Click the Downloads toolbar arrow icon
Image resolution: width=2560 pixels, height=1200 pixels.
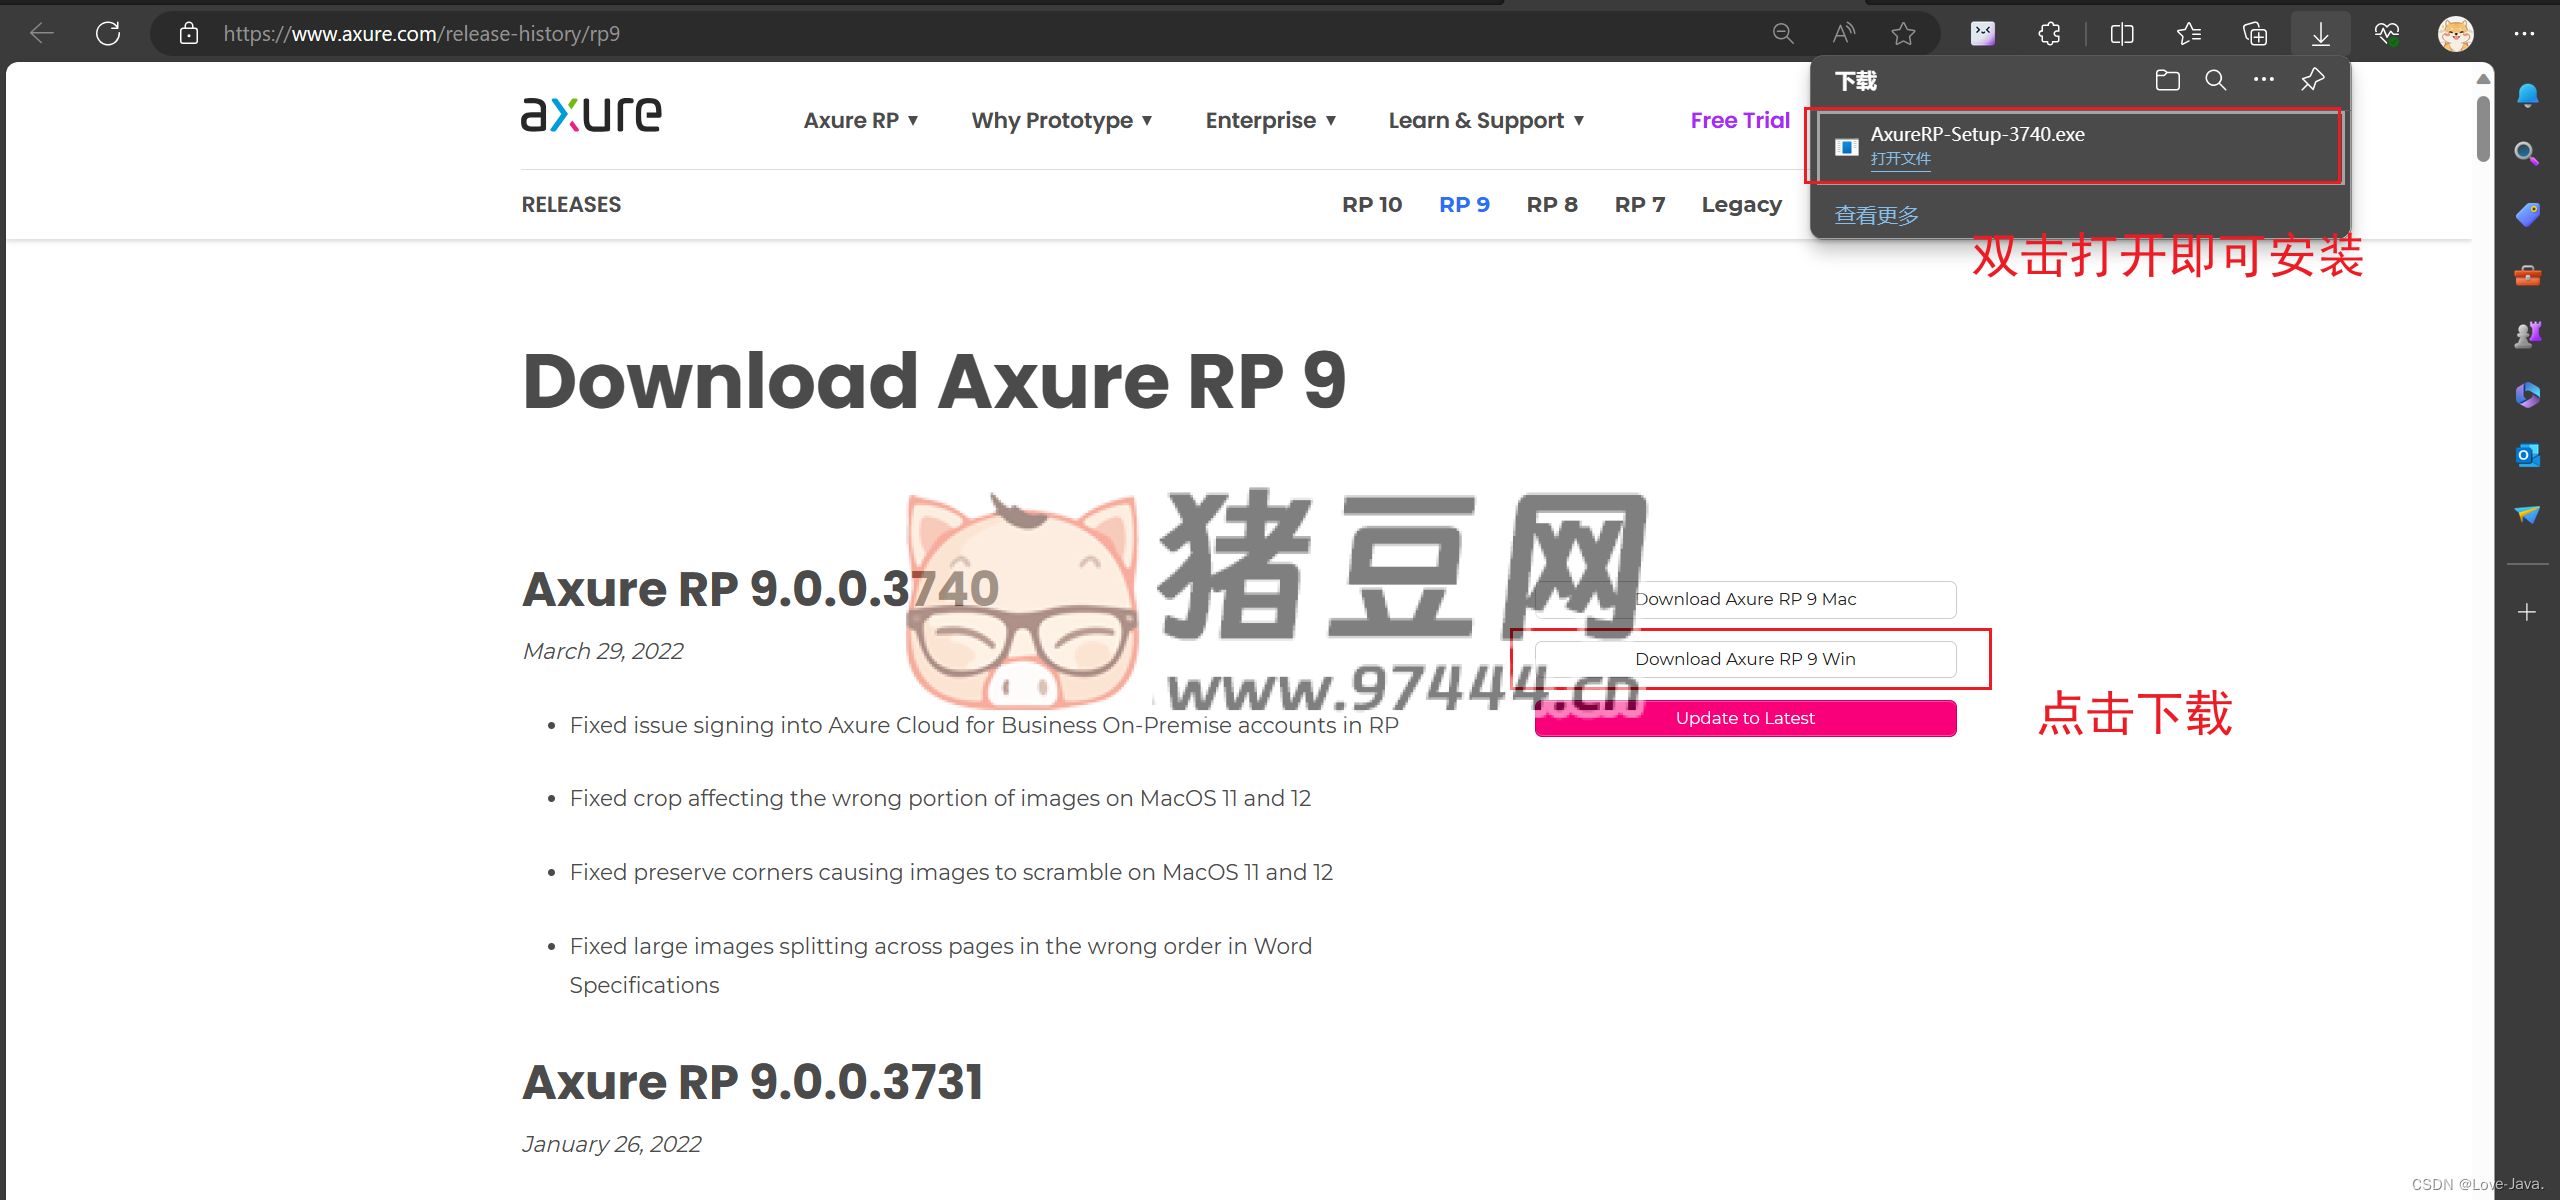point(2321,34)
